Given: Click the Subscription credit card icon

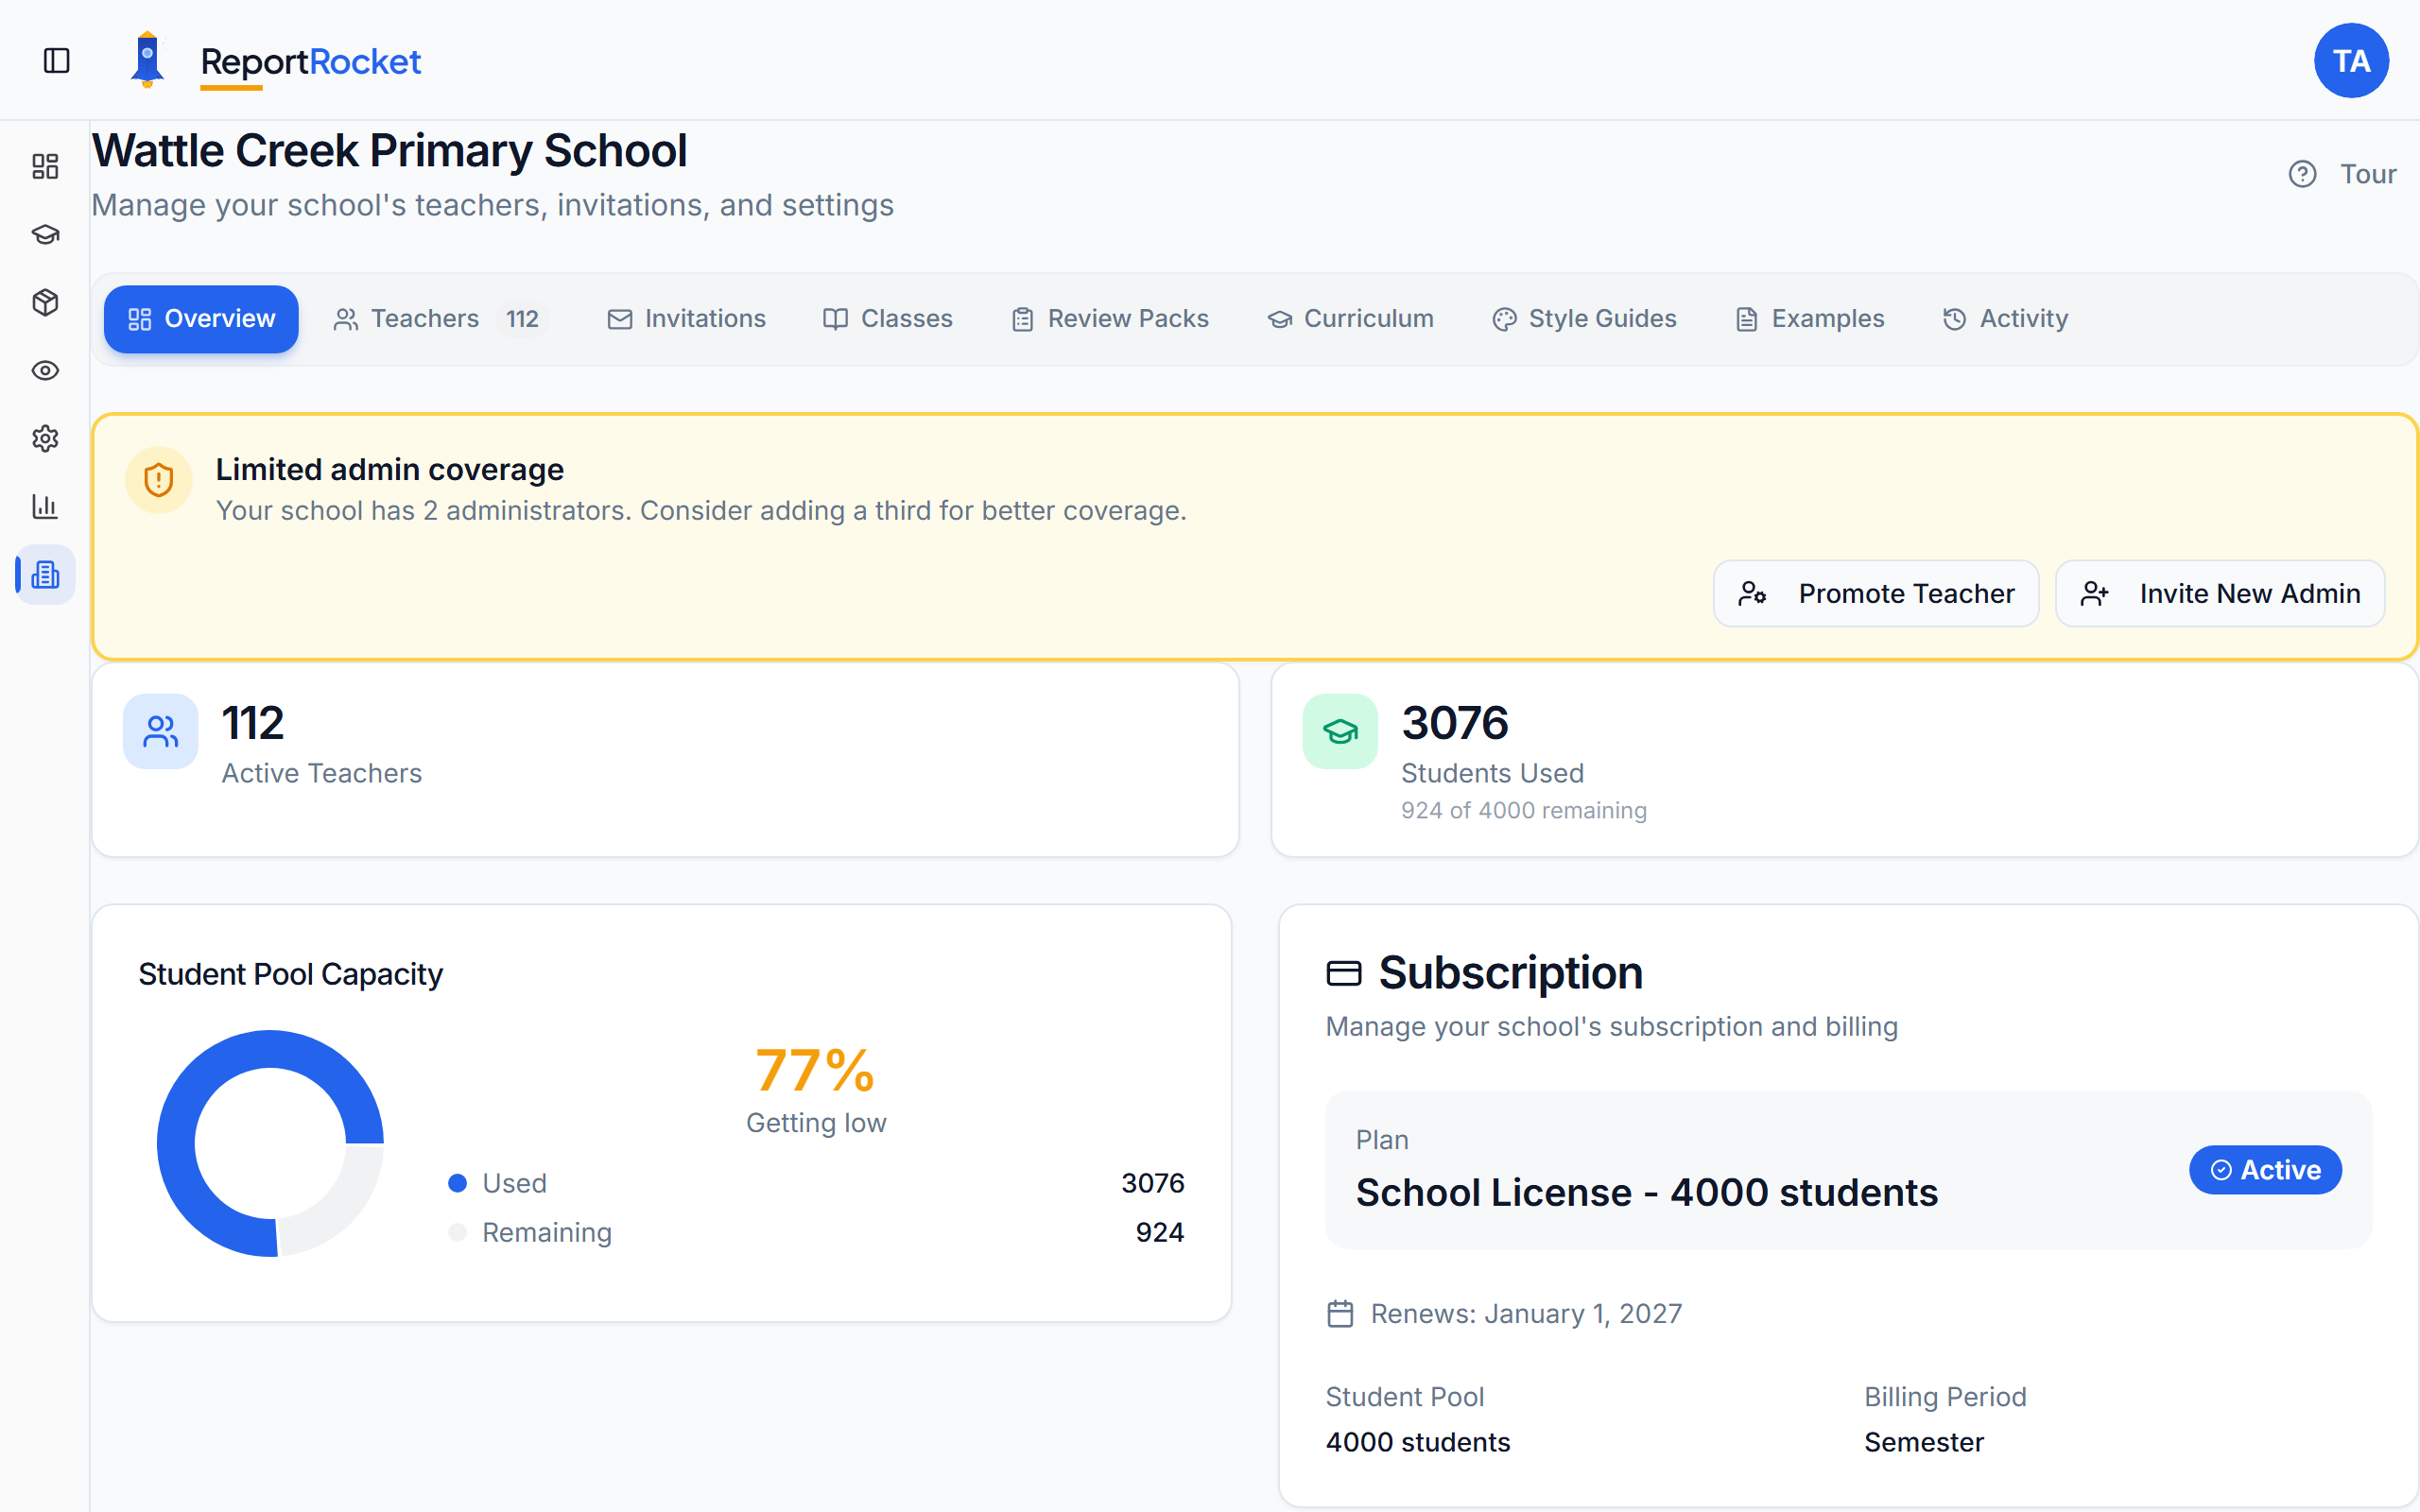Looking at the screenshot, I should pos(1343,973).
